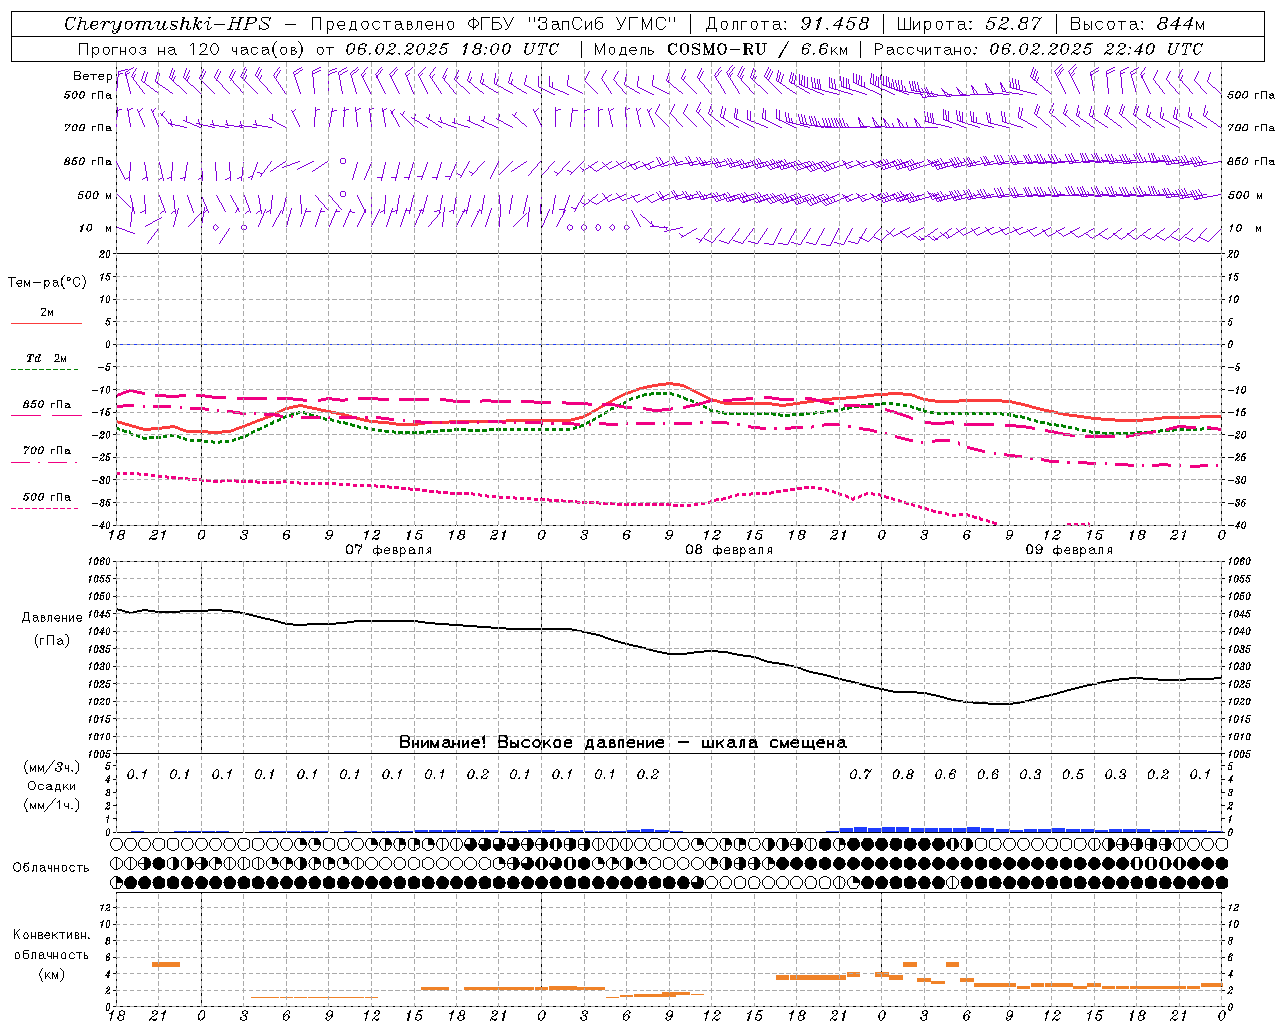Click the Конвективн. convective cloud label
Image resolution: width=1280 pixels, height=1024 pixels.
pyautogui.click(x=51, y=935)
